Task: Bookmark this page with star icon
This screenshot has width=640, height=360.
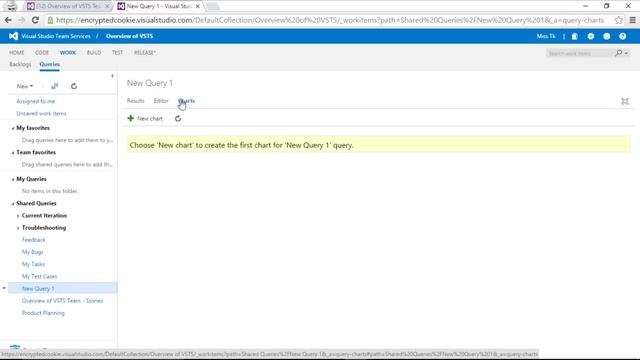Action: (x=618, y=20)
